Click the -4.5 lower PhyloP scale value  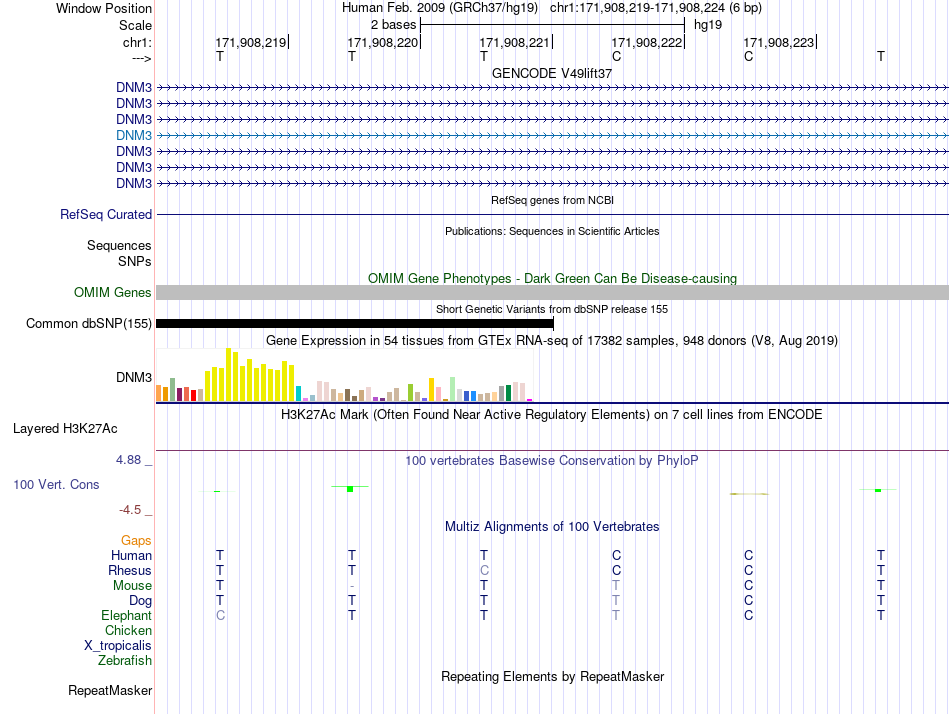[x=130, y=510]
